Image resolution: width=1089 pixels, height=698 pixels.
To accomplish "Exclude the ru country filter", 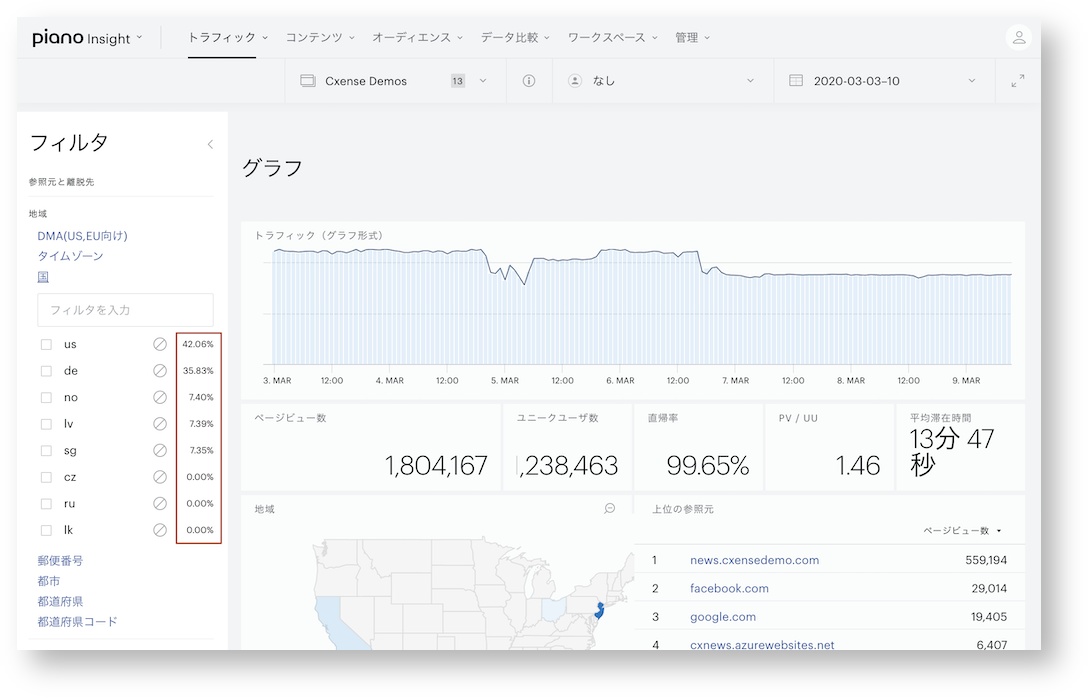I will point(160,504).
